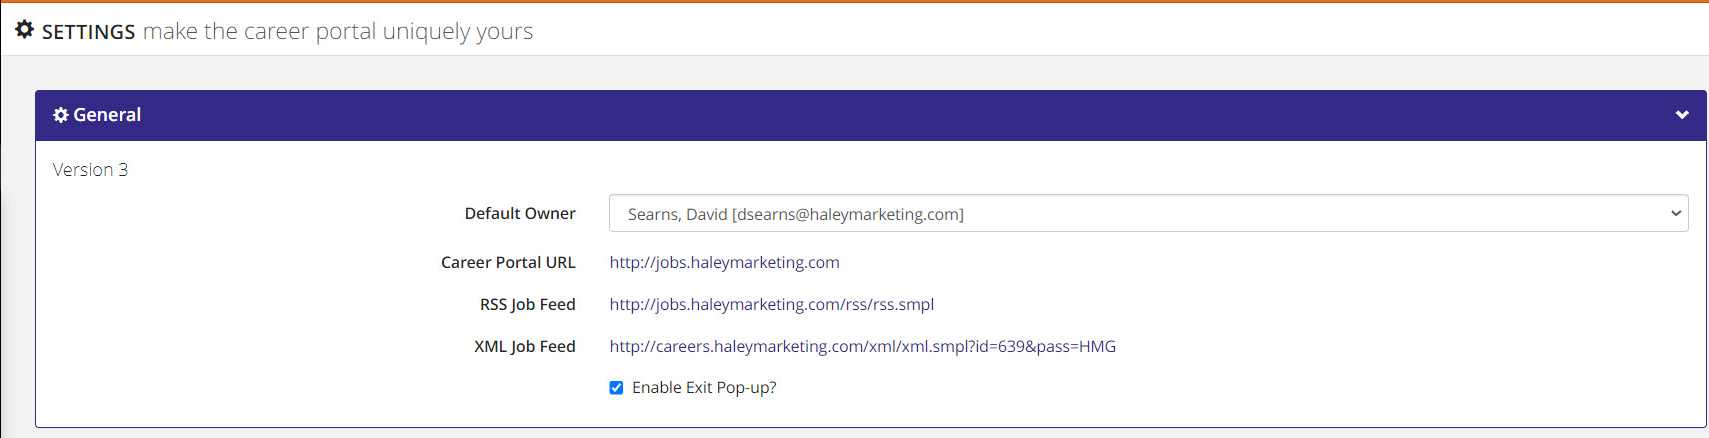Click the "make the career portal uniquely yours" subtitle
The height and width of the screenshot is (438, 1709).
click(338, 32)
